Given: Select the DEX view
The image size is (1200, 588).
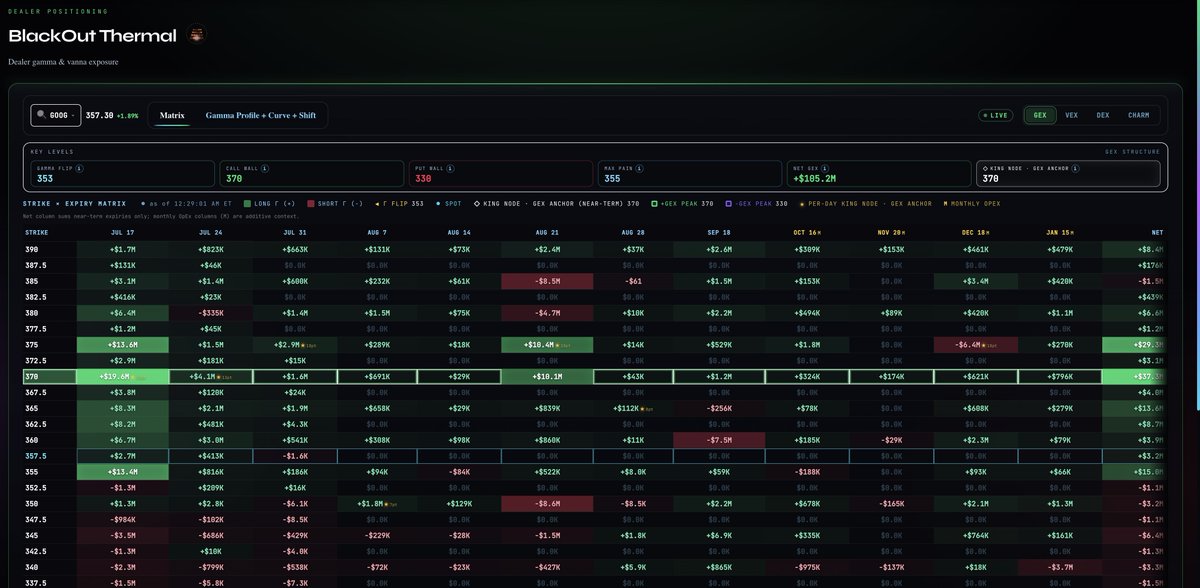Looking at the screenshot, I should tap(1102, 116).
